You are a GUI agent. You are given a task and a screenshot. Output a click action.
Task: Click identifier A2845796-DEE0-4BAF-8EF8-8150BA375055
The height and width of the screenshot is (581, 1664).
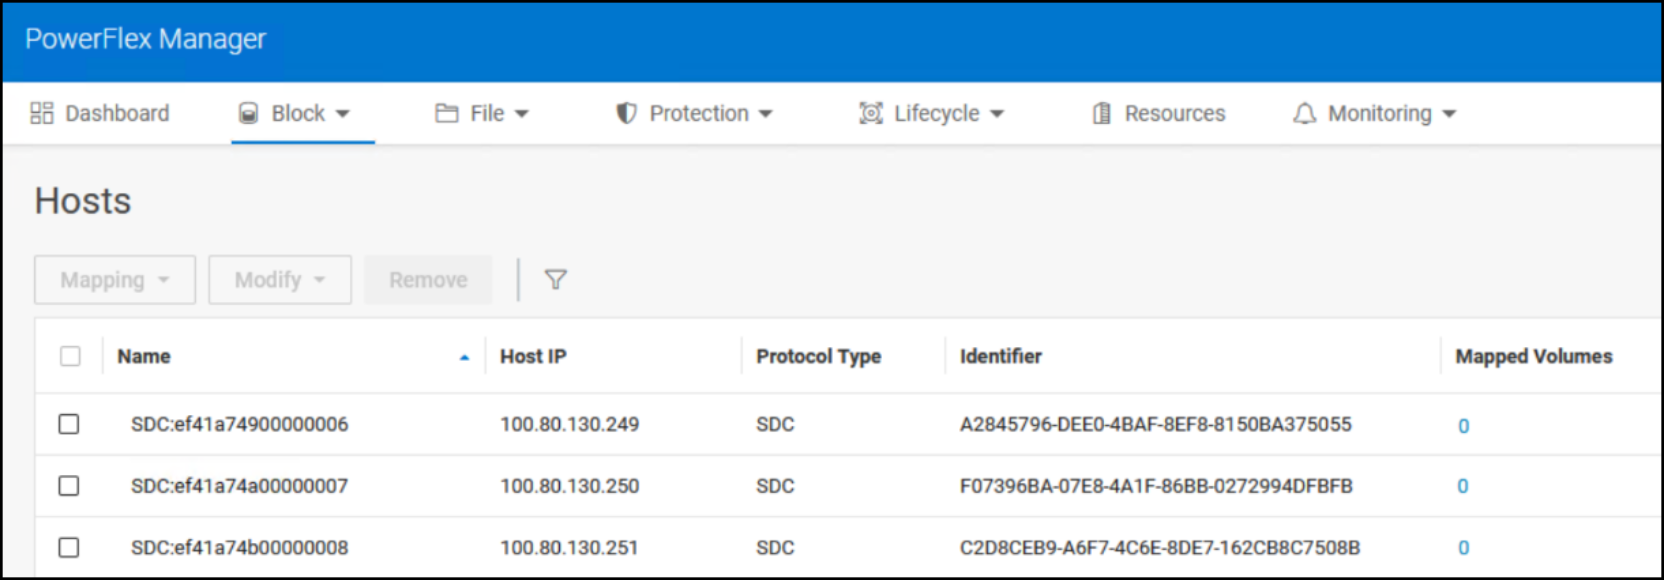[x=1156, y=424]
